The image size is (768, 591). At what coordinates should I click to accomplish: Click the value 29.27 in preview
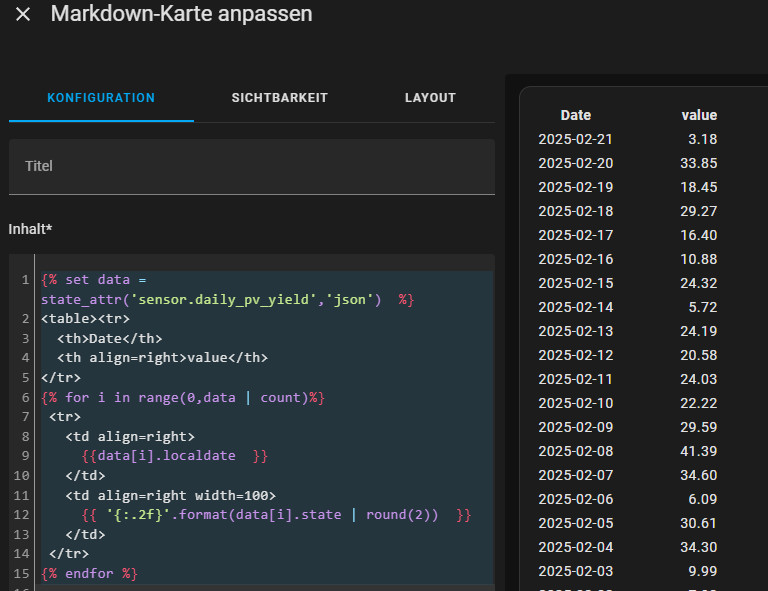[699, 211]
